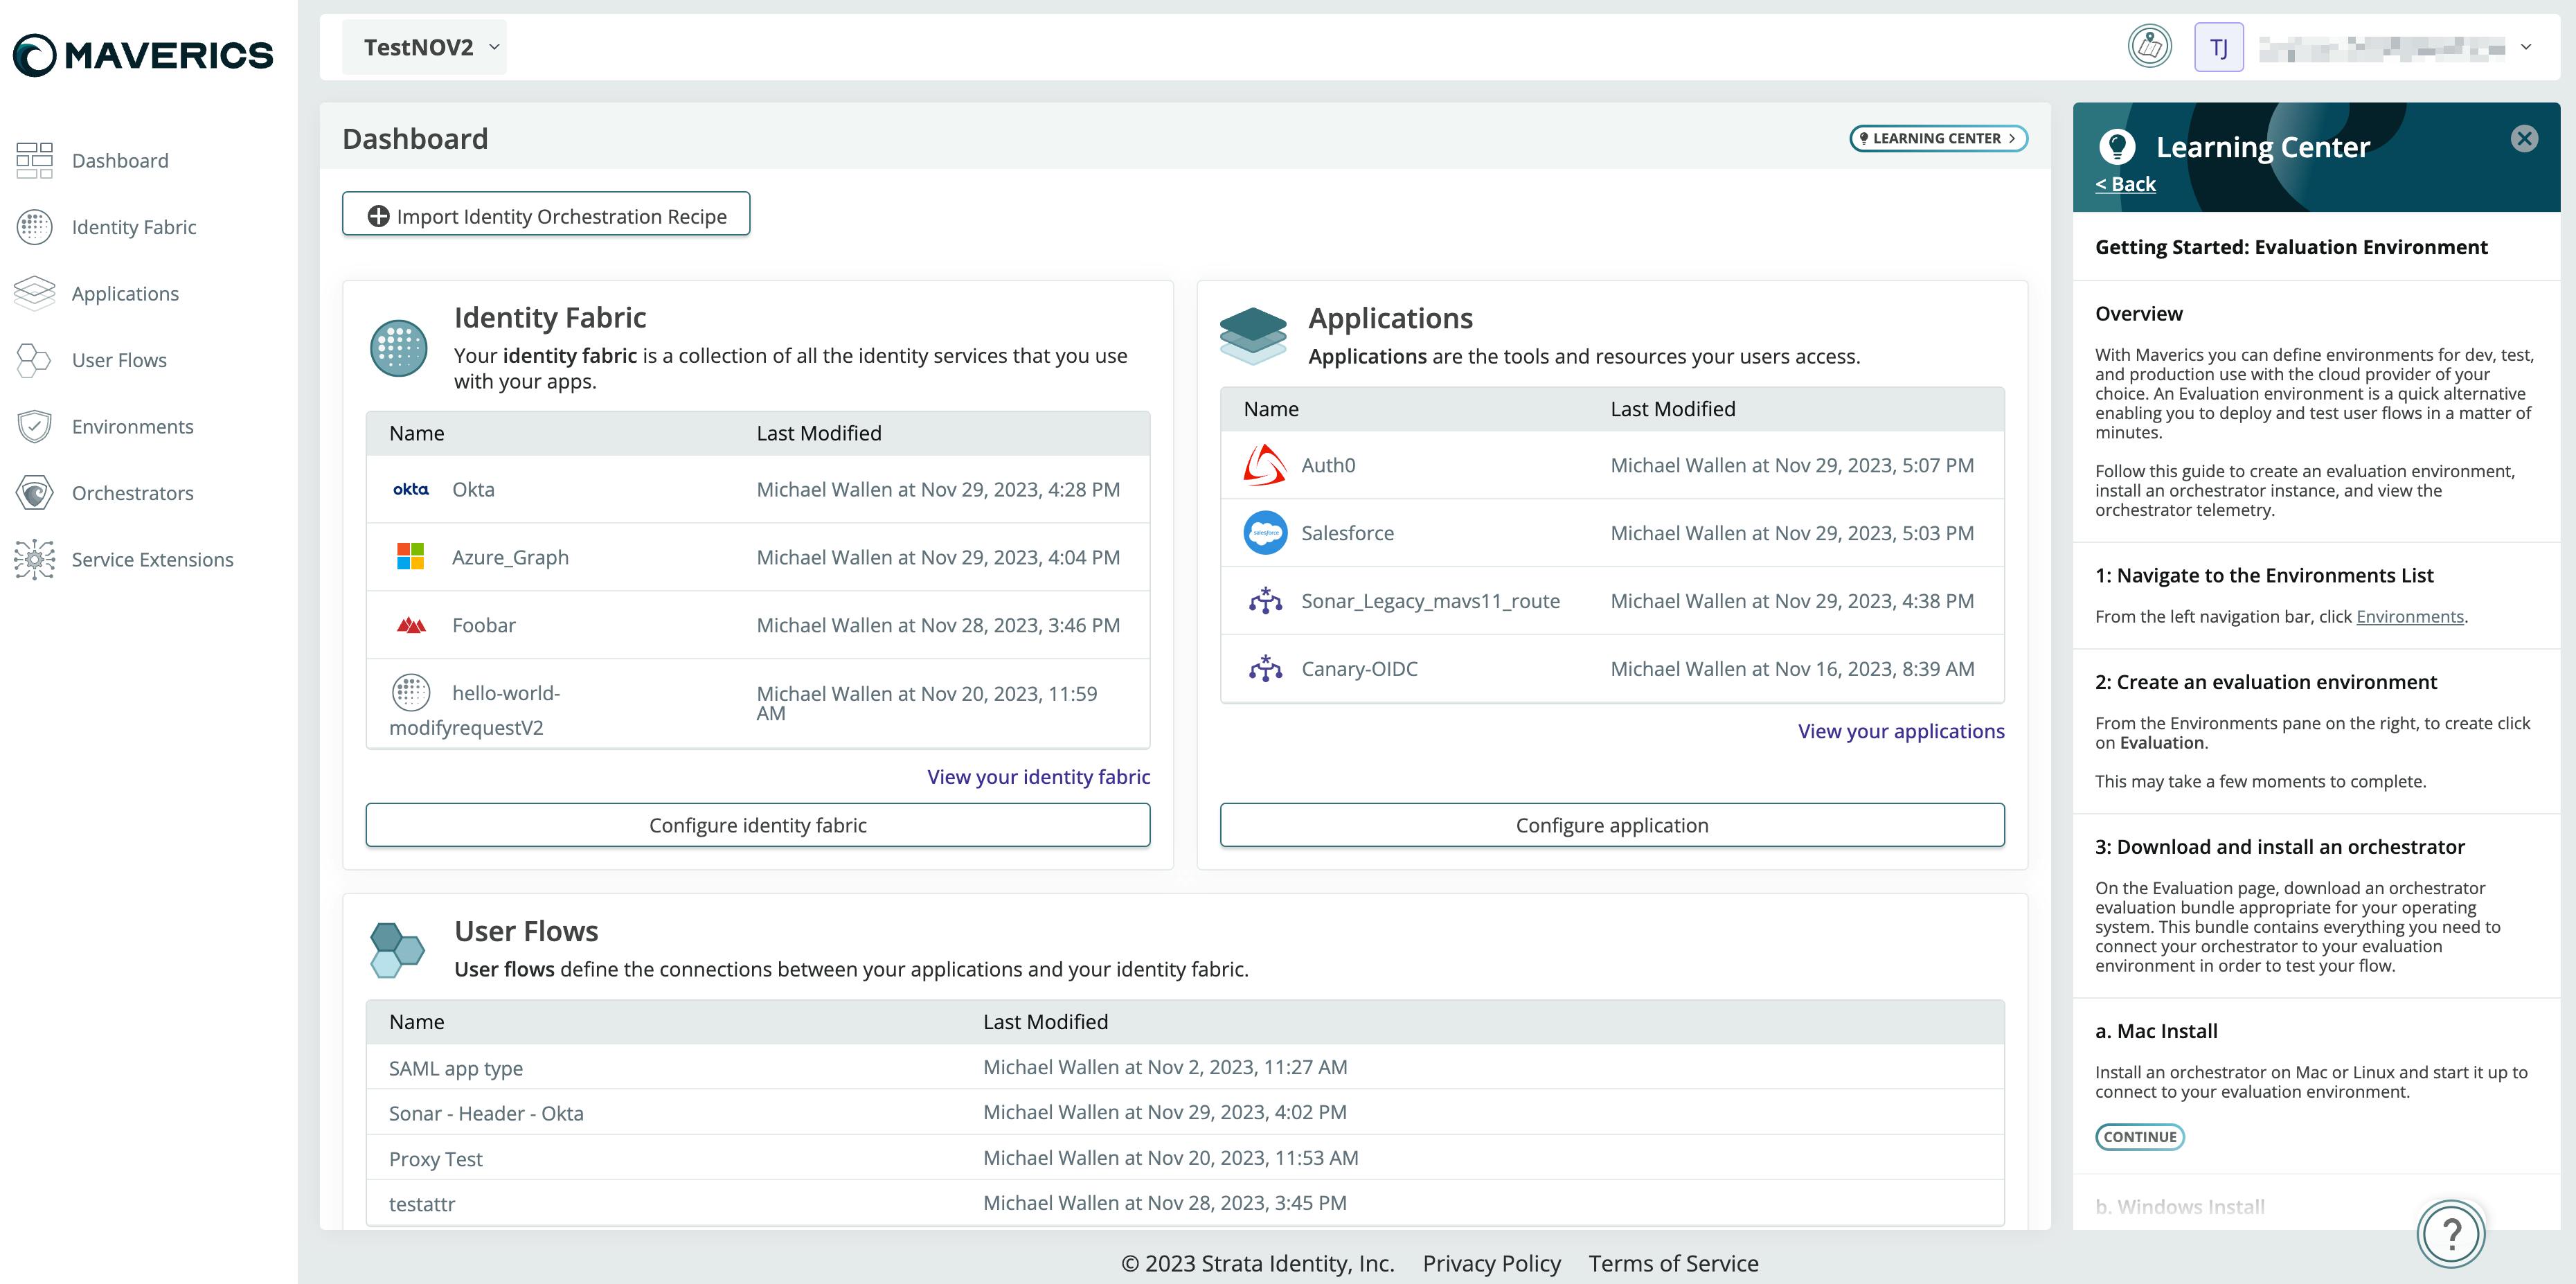Click the Environments shield icon

(x=34, y=426)
